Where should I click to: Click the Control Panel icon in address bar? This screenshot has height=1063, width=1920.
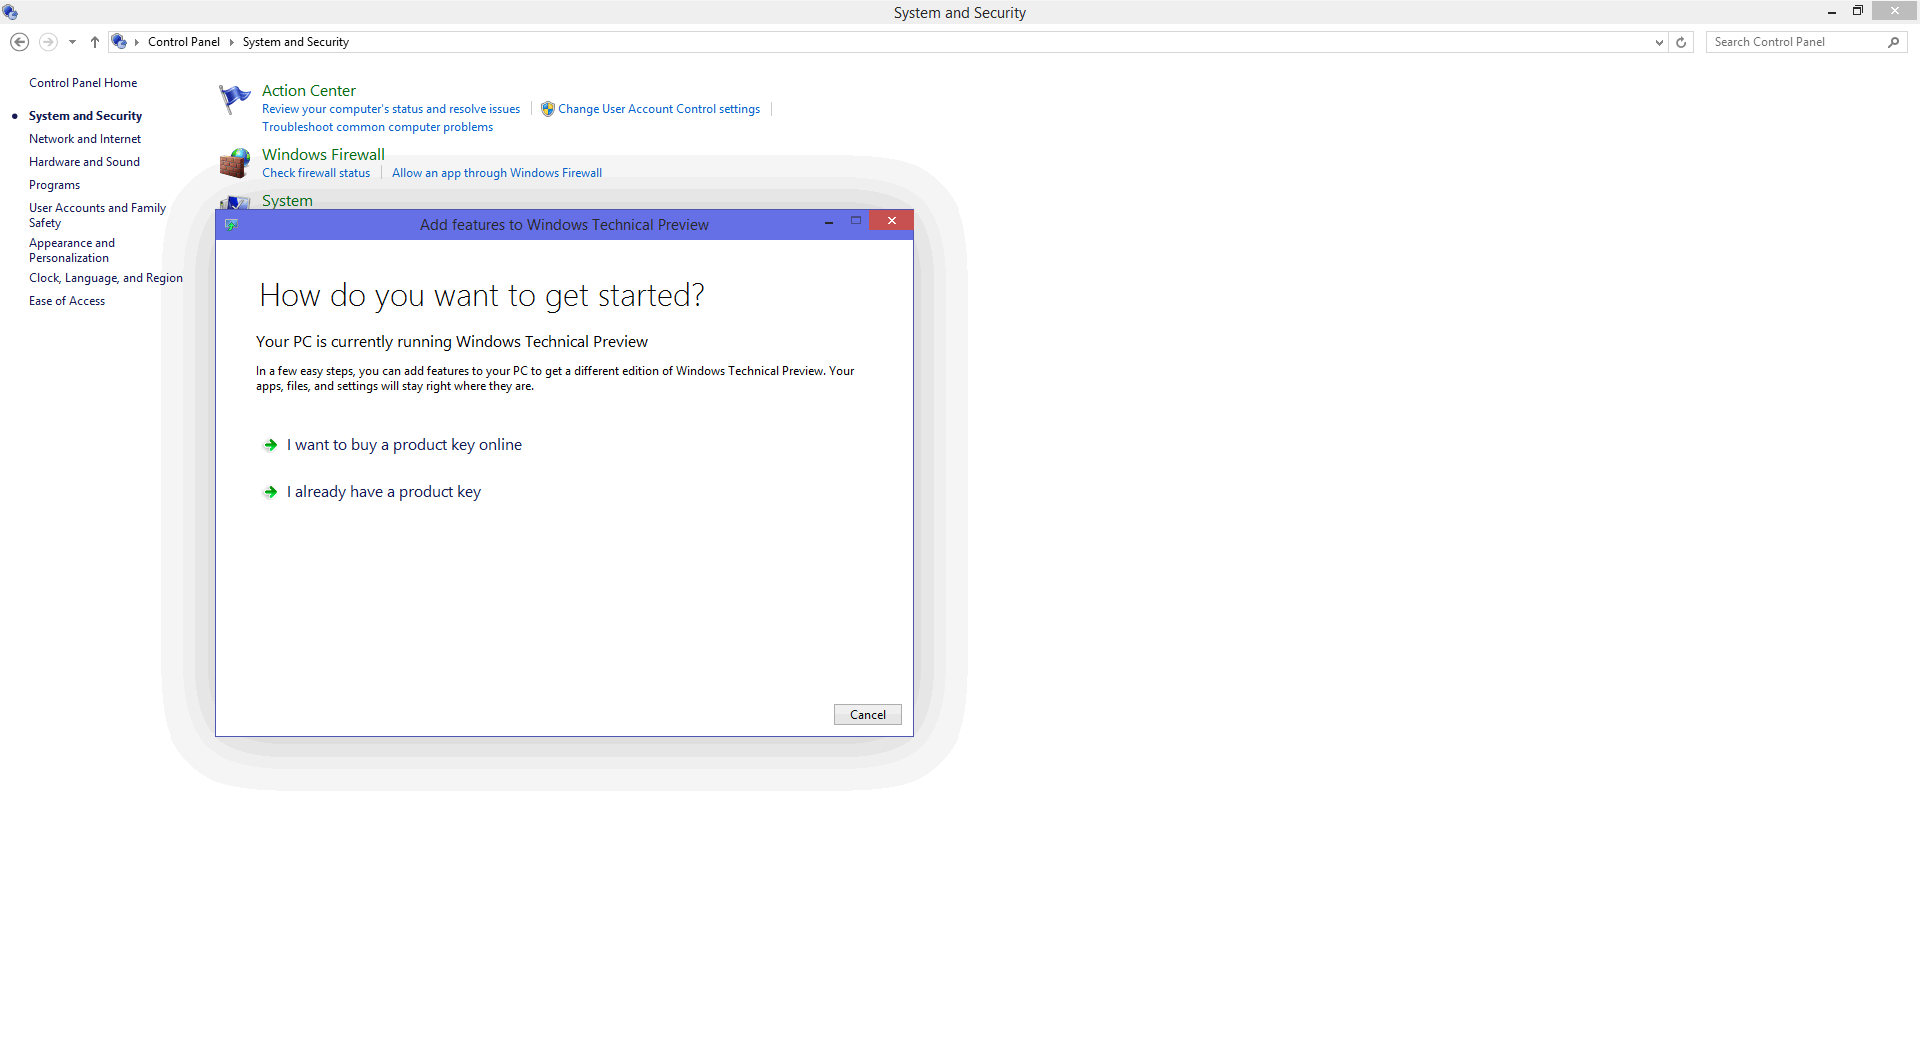pyautogui.click(x=119, y=42)
